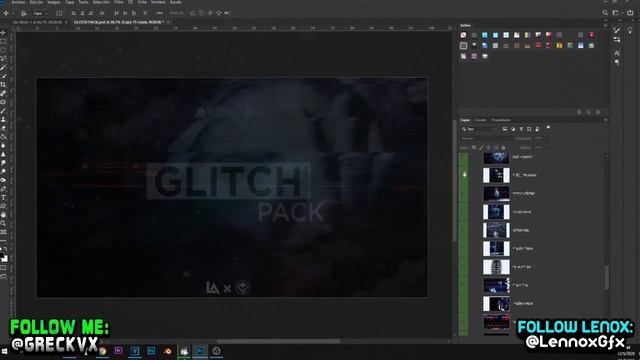Apply the 'no style' swatch in Styles
640x360 pixels.
pyautogui.click(x=463, y=35)
